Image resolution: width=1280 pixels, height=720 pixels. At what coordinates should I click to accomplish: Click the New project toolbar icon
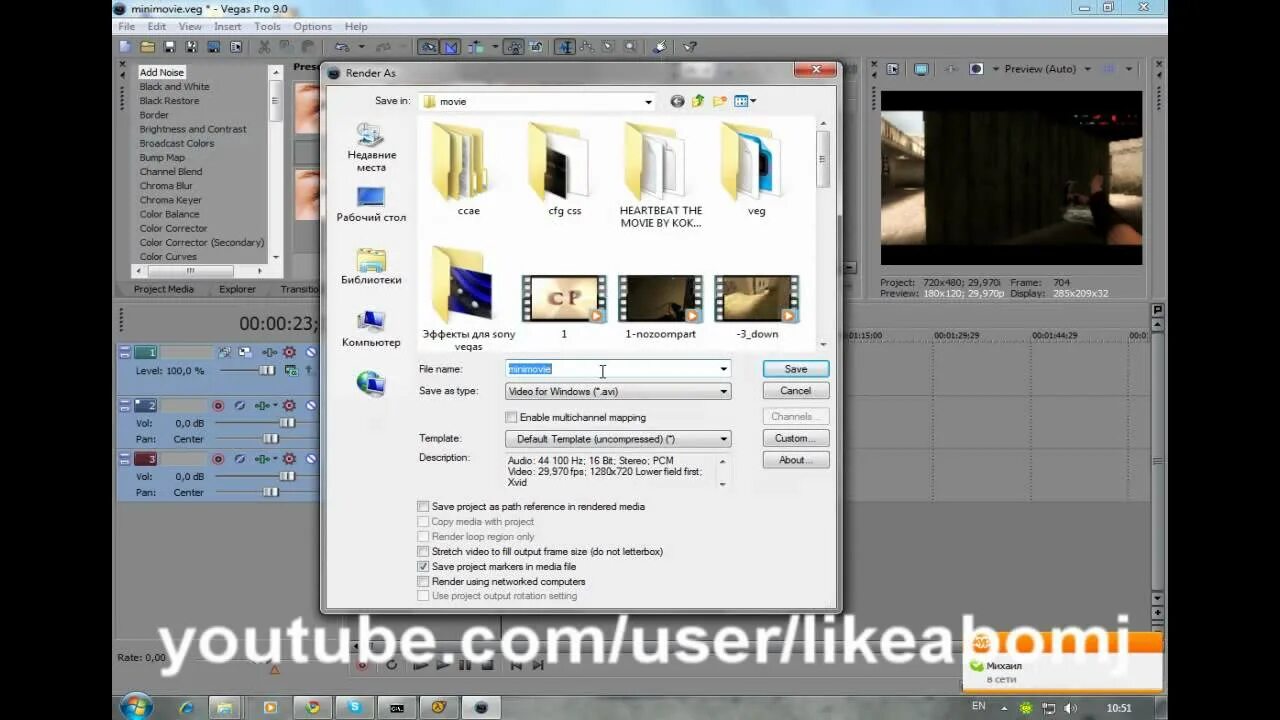125,46
